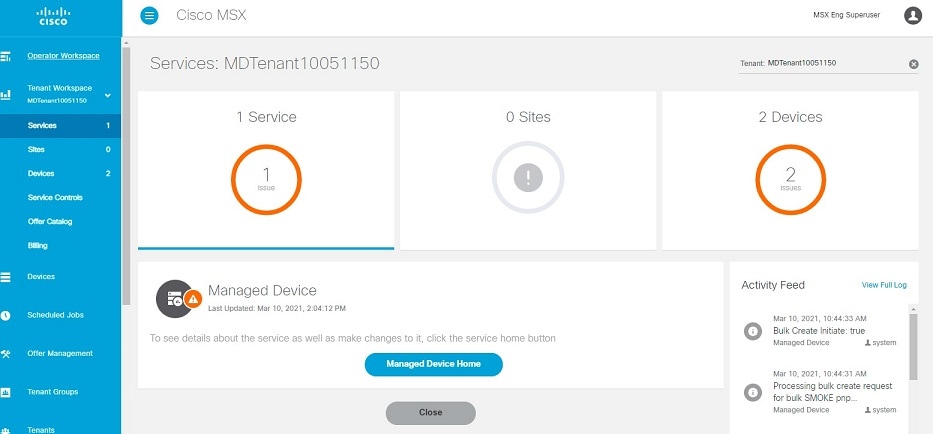This screenshot has height=434, width=933.
Task: Click the Close button
Action: point(431,413)
